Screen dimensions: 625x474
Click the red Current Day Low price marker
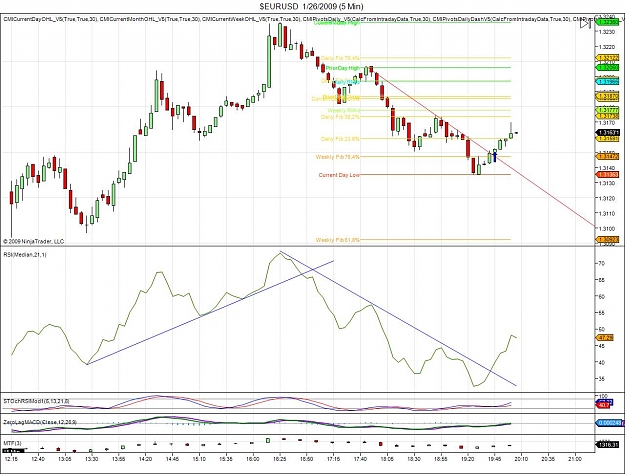[x=607, y=175]
